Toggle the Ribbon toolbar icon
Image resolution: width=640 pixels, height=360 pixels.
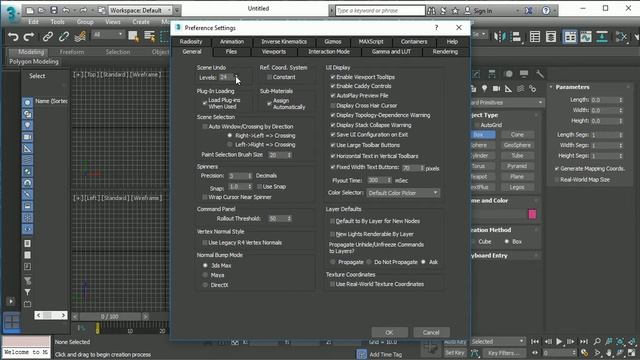(x=570, y=37)
